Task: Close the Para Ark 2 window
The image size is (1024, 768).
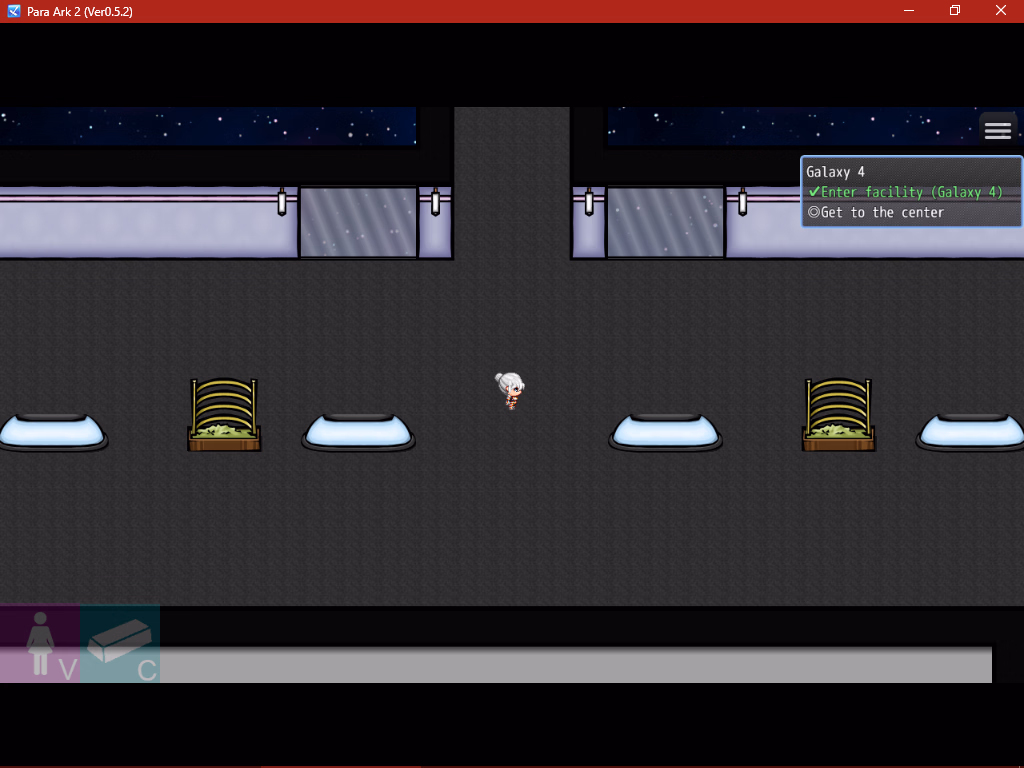Action: click(x=1000, y=10)
